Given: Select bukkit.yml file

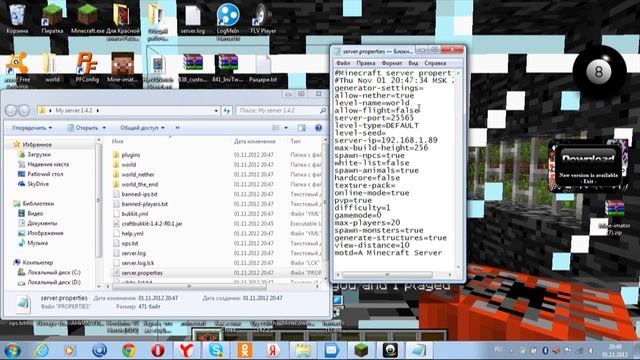Looking at the screenshot, I should (x=135, y=214).
